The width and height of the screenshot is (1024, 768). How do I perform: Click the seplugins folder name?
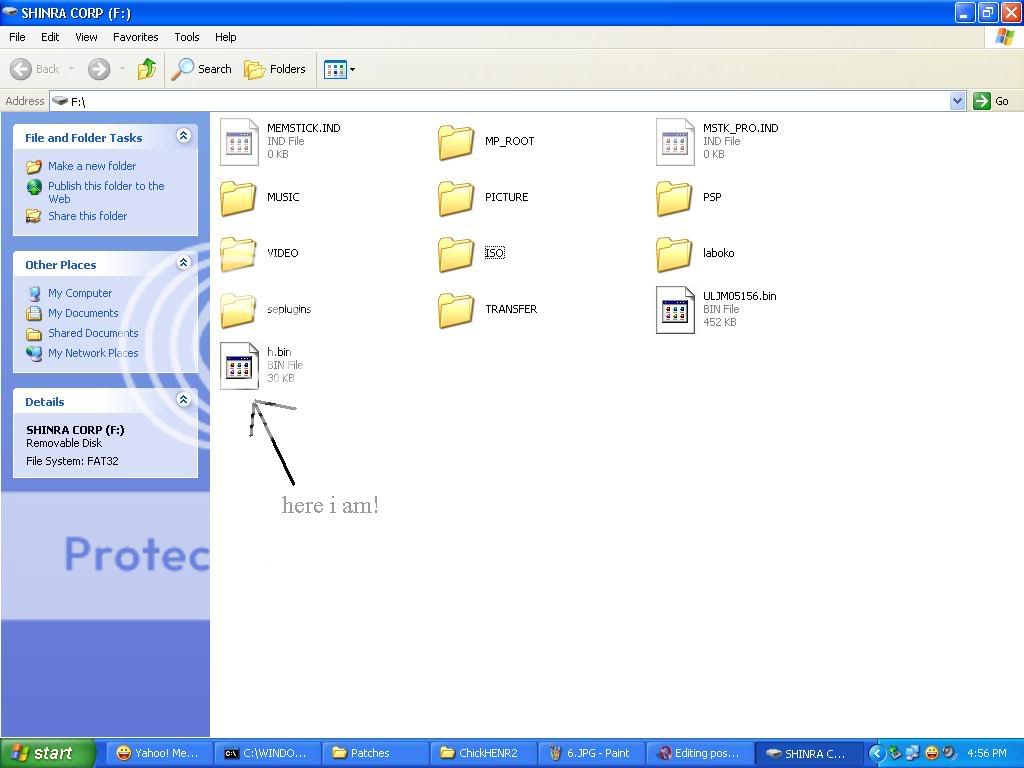click(x=289, y=310)
